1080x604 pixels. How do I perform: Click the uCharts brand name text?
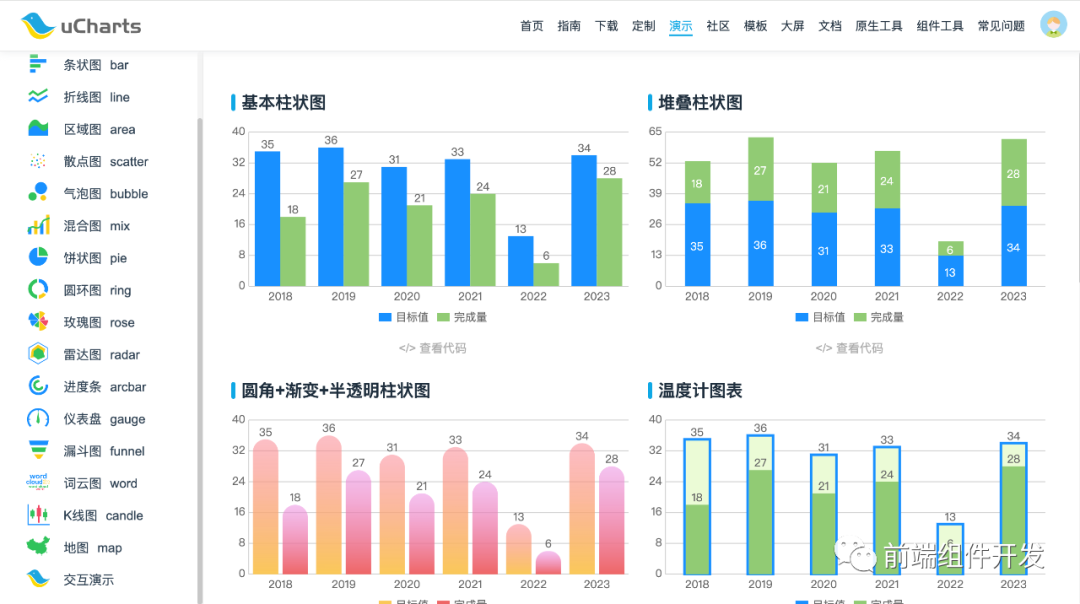click(x=101, y=26)
